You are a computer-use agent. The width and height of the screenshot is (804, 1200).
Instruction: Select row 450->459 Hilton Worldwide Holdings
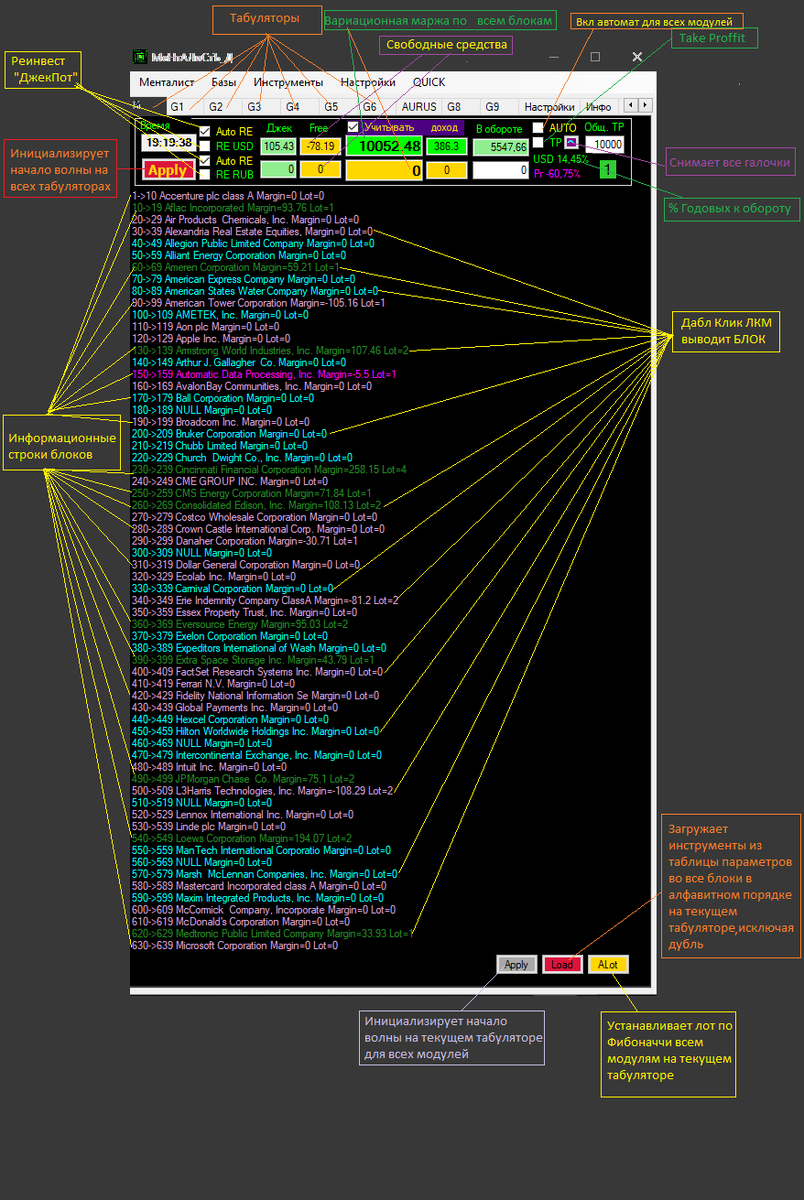click(x=256, y=731)
